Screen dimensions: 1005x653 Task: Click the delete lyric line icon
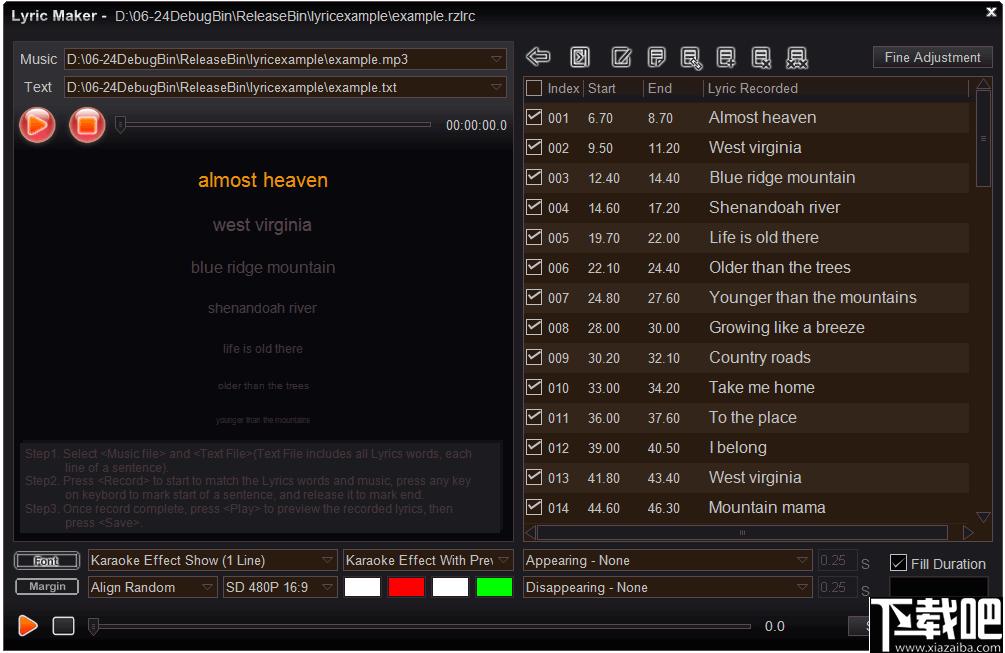pos(761,57)
